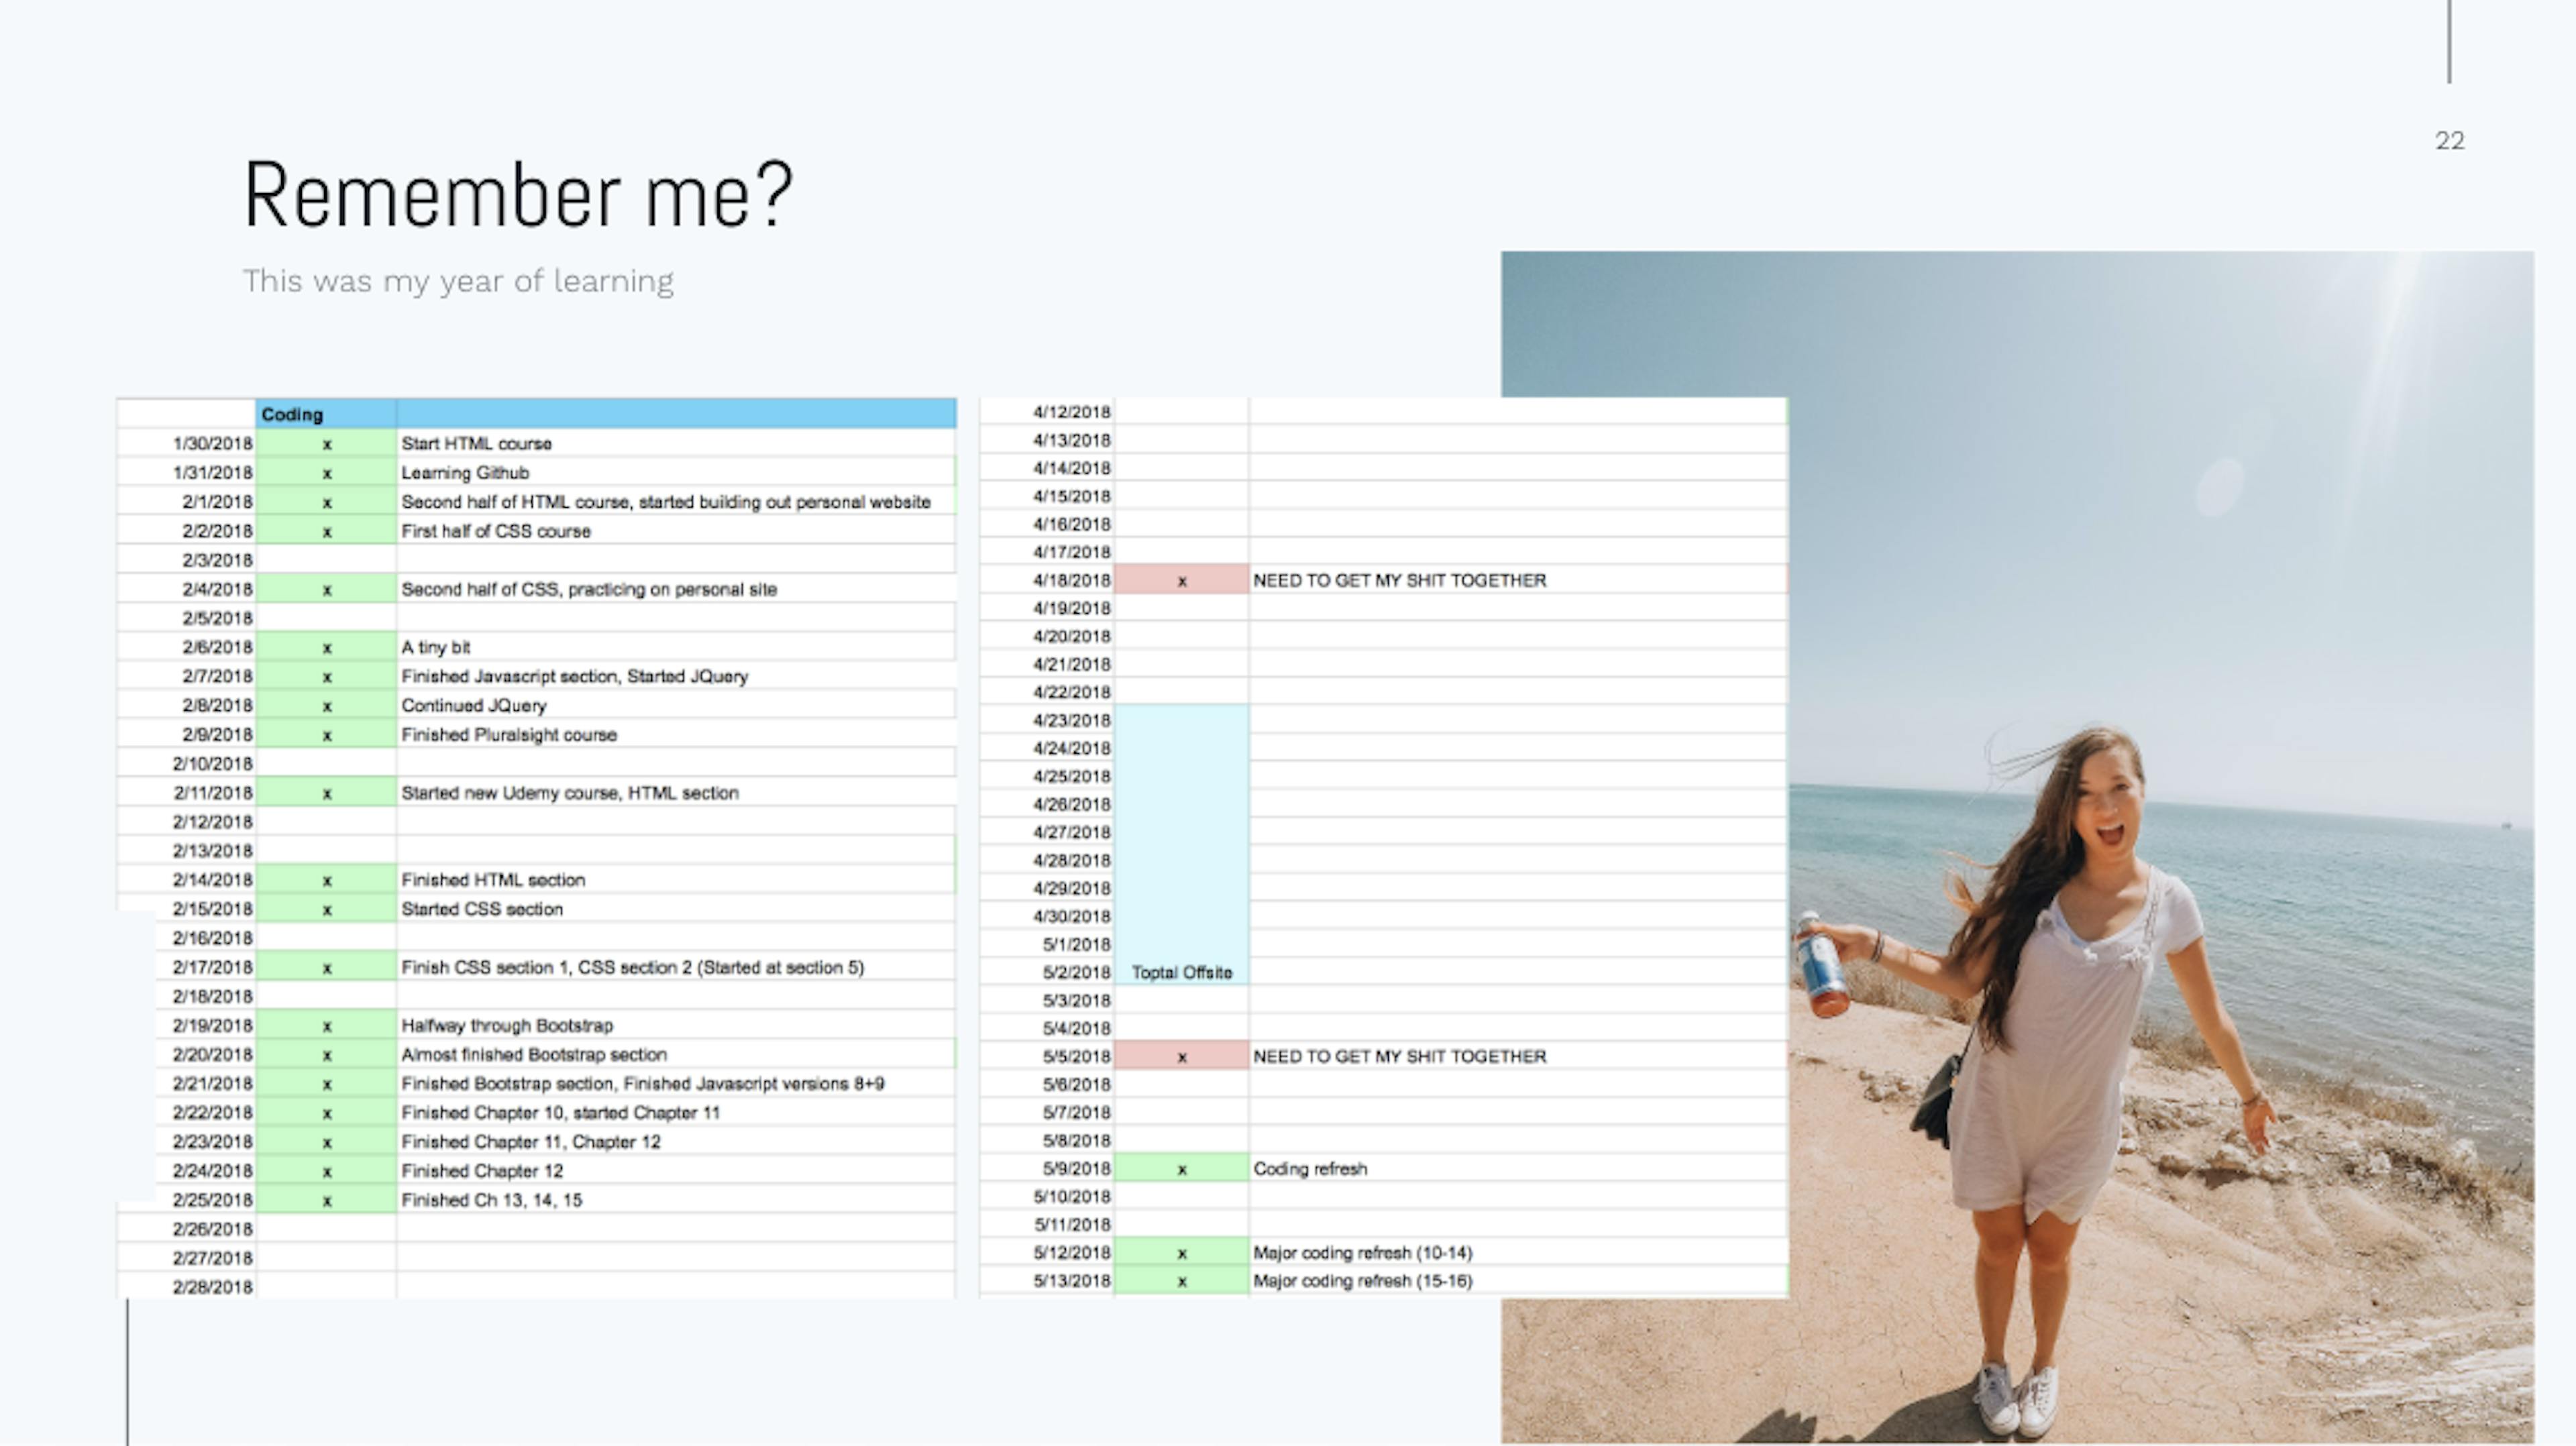Viewport: 2576px width, 1446px height.
Task: Click 'Finish CSS section 1, CSS section 2' cell
Action: pos(676,967)
